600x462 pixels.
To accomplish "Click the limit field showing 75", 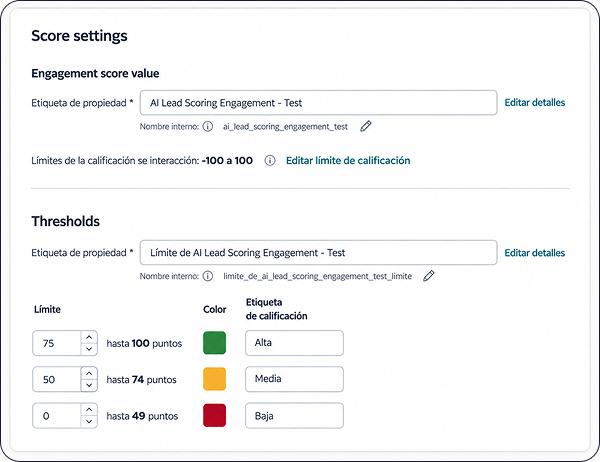I will 57,343.
